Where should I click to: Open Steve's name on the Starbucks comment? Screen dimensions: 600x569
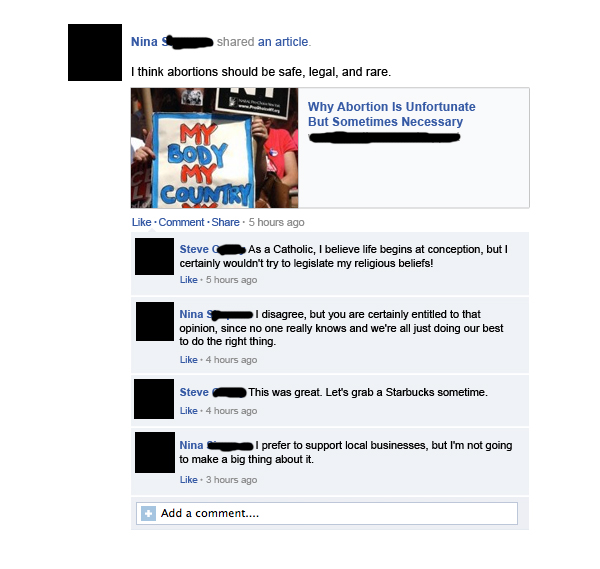213,392
